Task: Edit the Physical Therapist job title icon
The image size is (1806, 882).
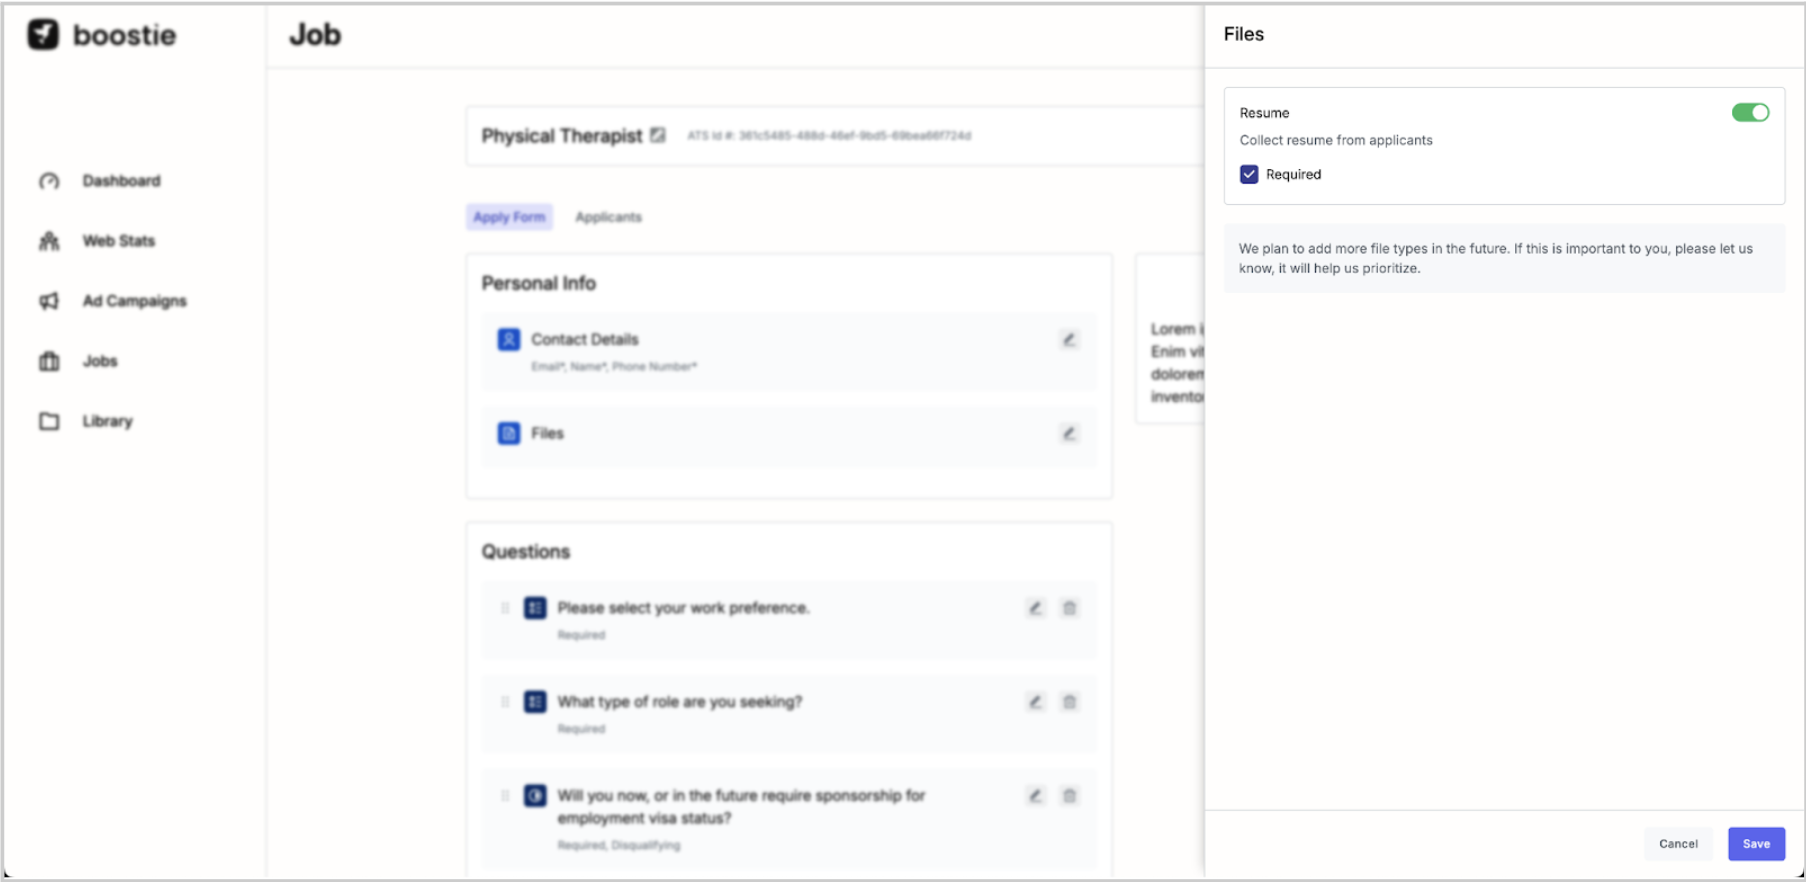Action: (658, 135)
